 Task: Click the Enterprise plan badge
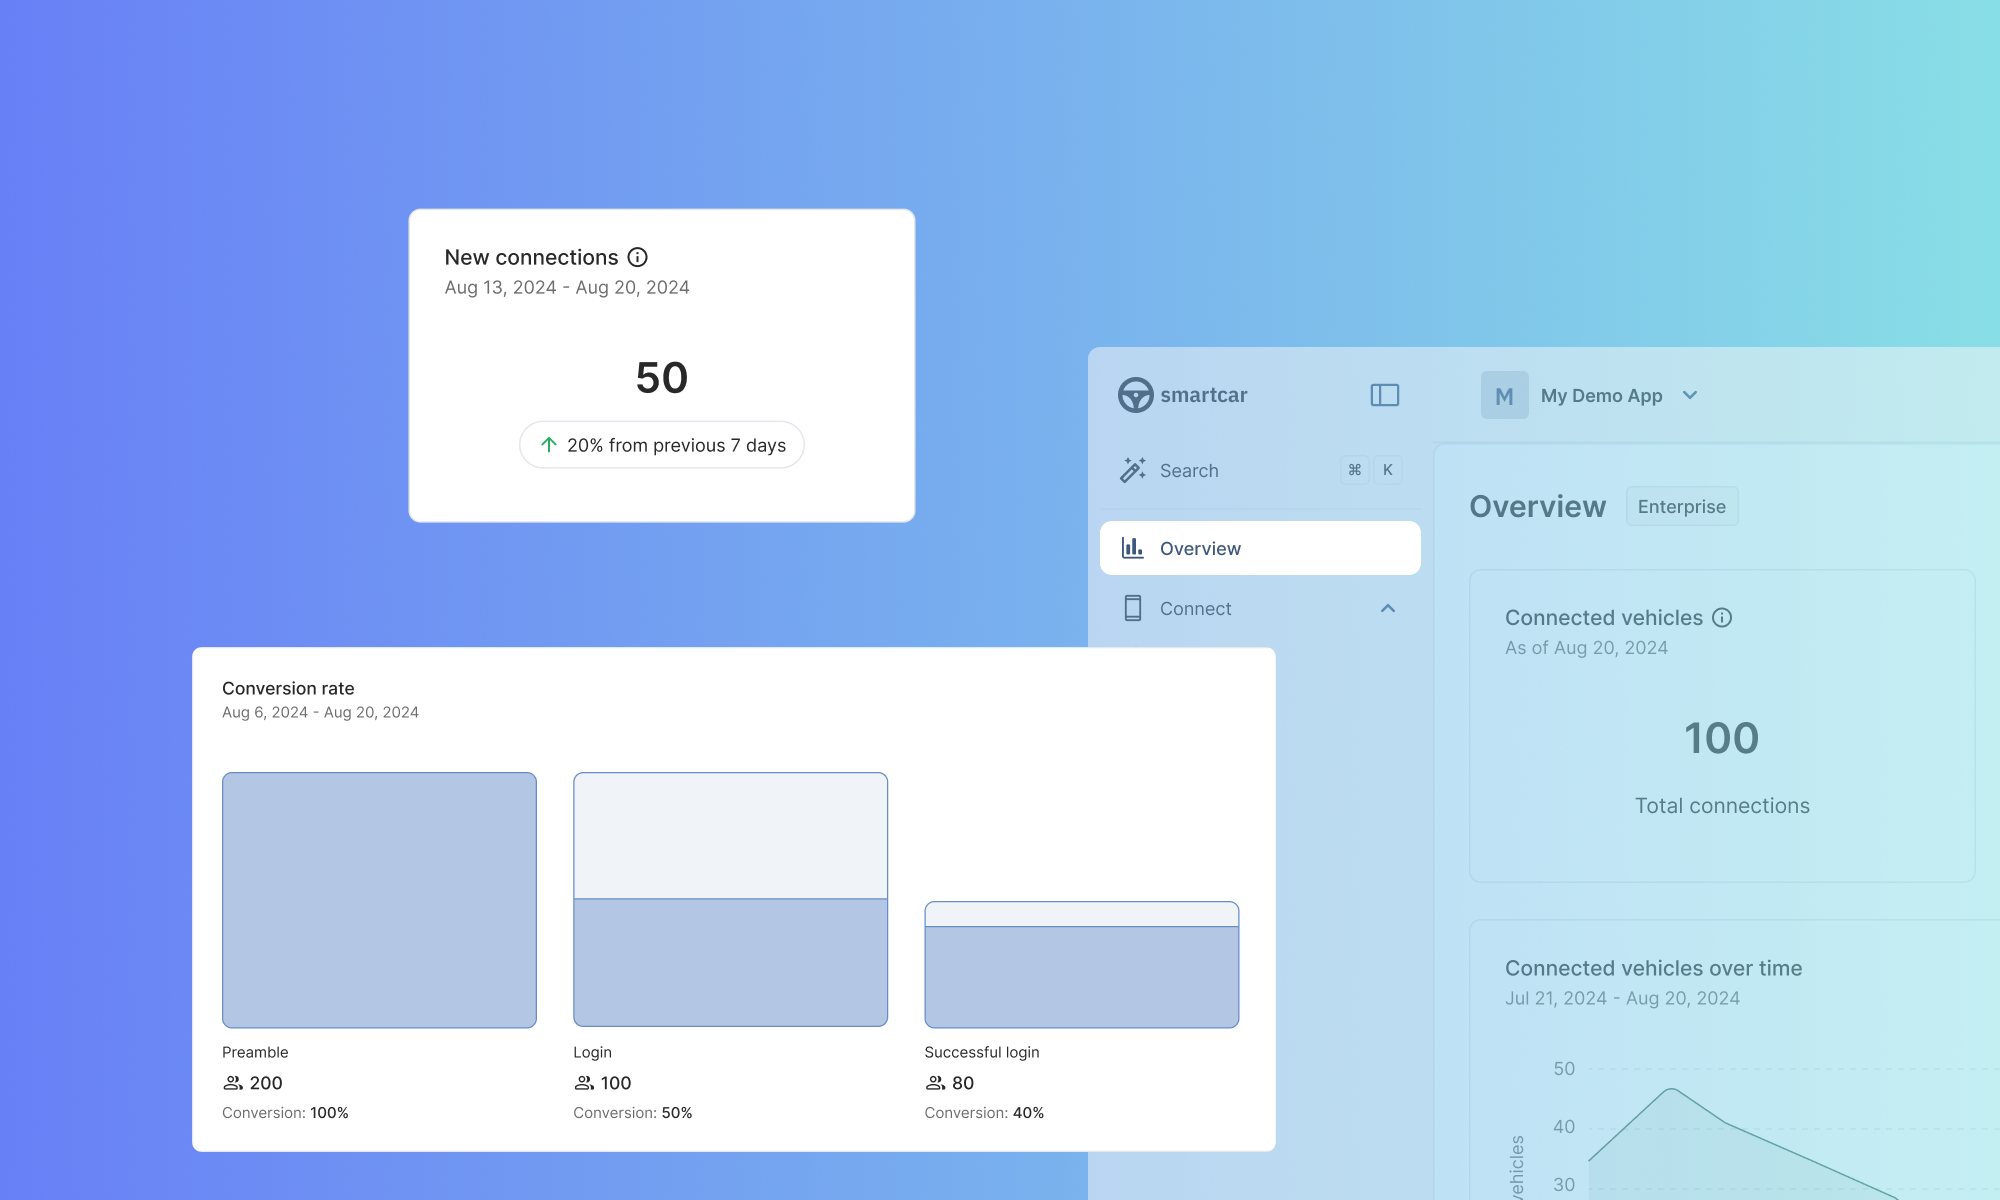click(x=1682, y=507)
